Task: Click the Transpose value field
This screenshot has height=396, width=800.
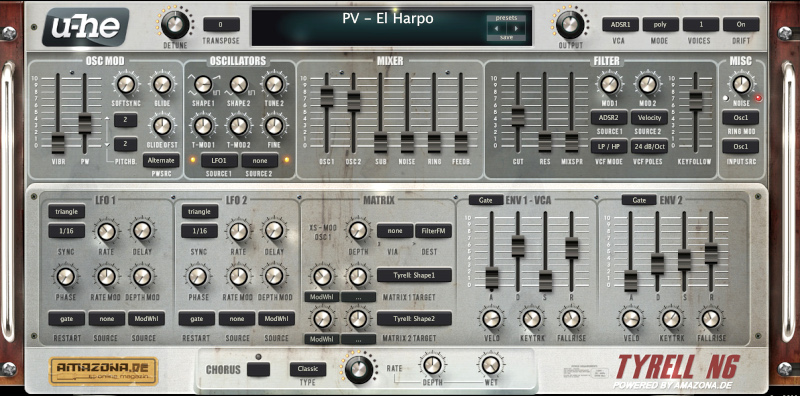Action: click(221, 24)
